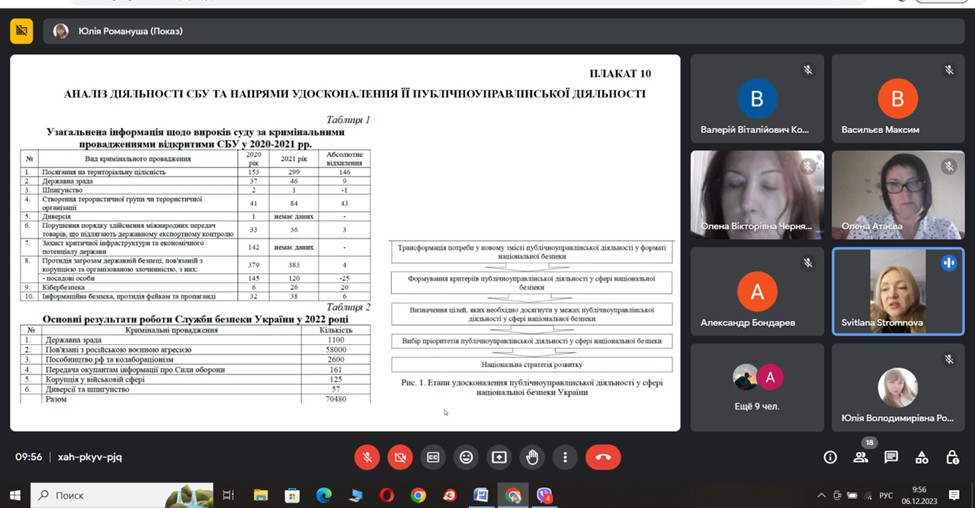Open File Explorer from taskbar
This screenshot has width=975, height=508.
click(261, 496)
